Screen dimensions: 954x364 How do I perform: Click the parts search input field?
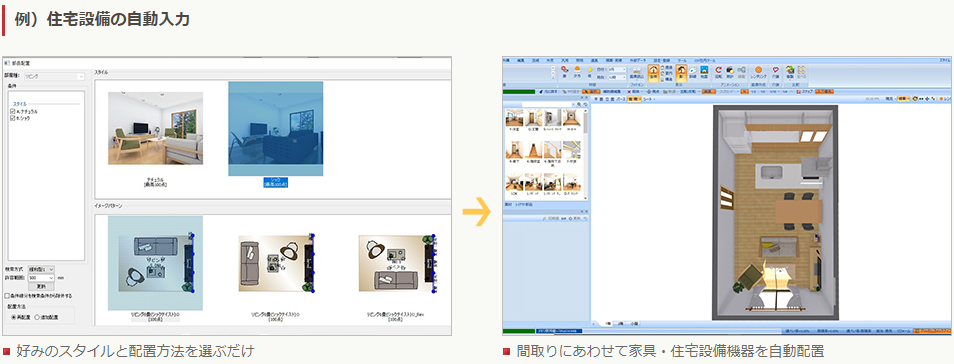(548, 104)
